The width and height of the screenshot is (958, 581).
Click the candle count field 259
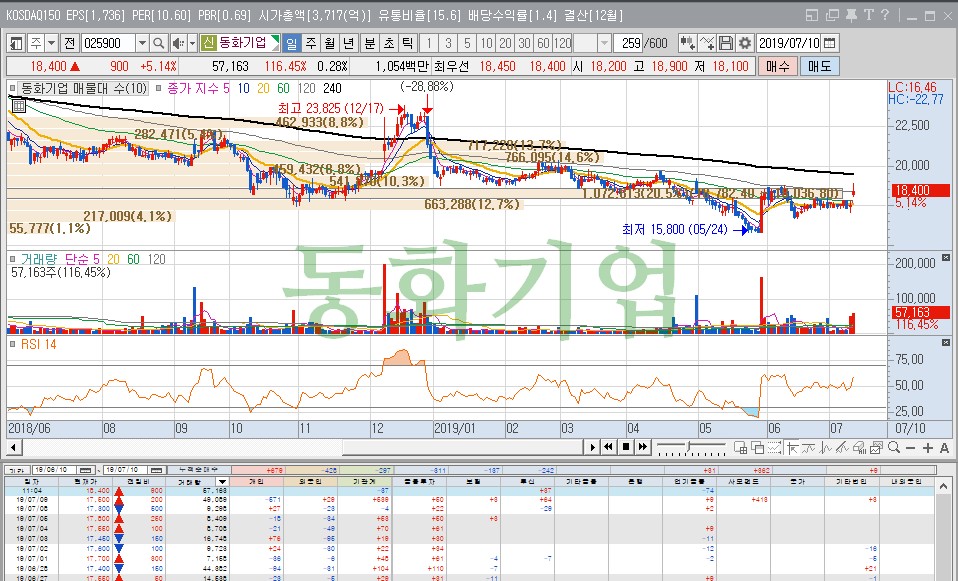[628, 43]
